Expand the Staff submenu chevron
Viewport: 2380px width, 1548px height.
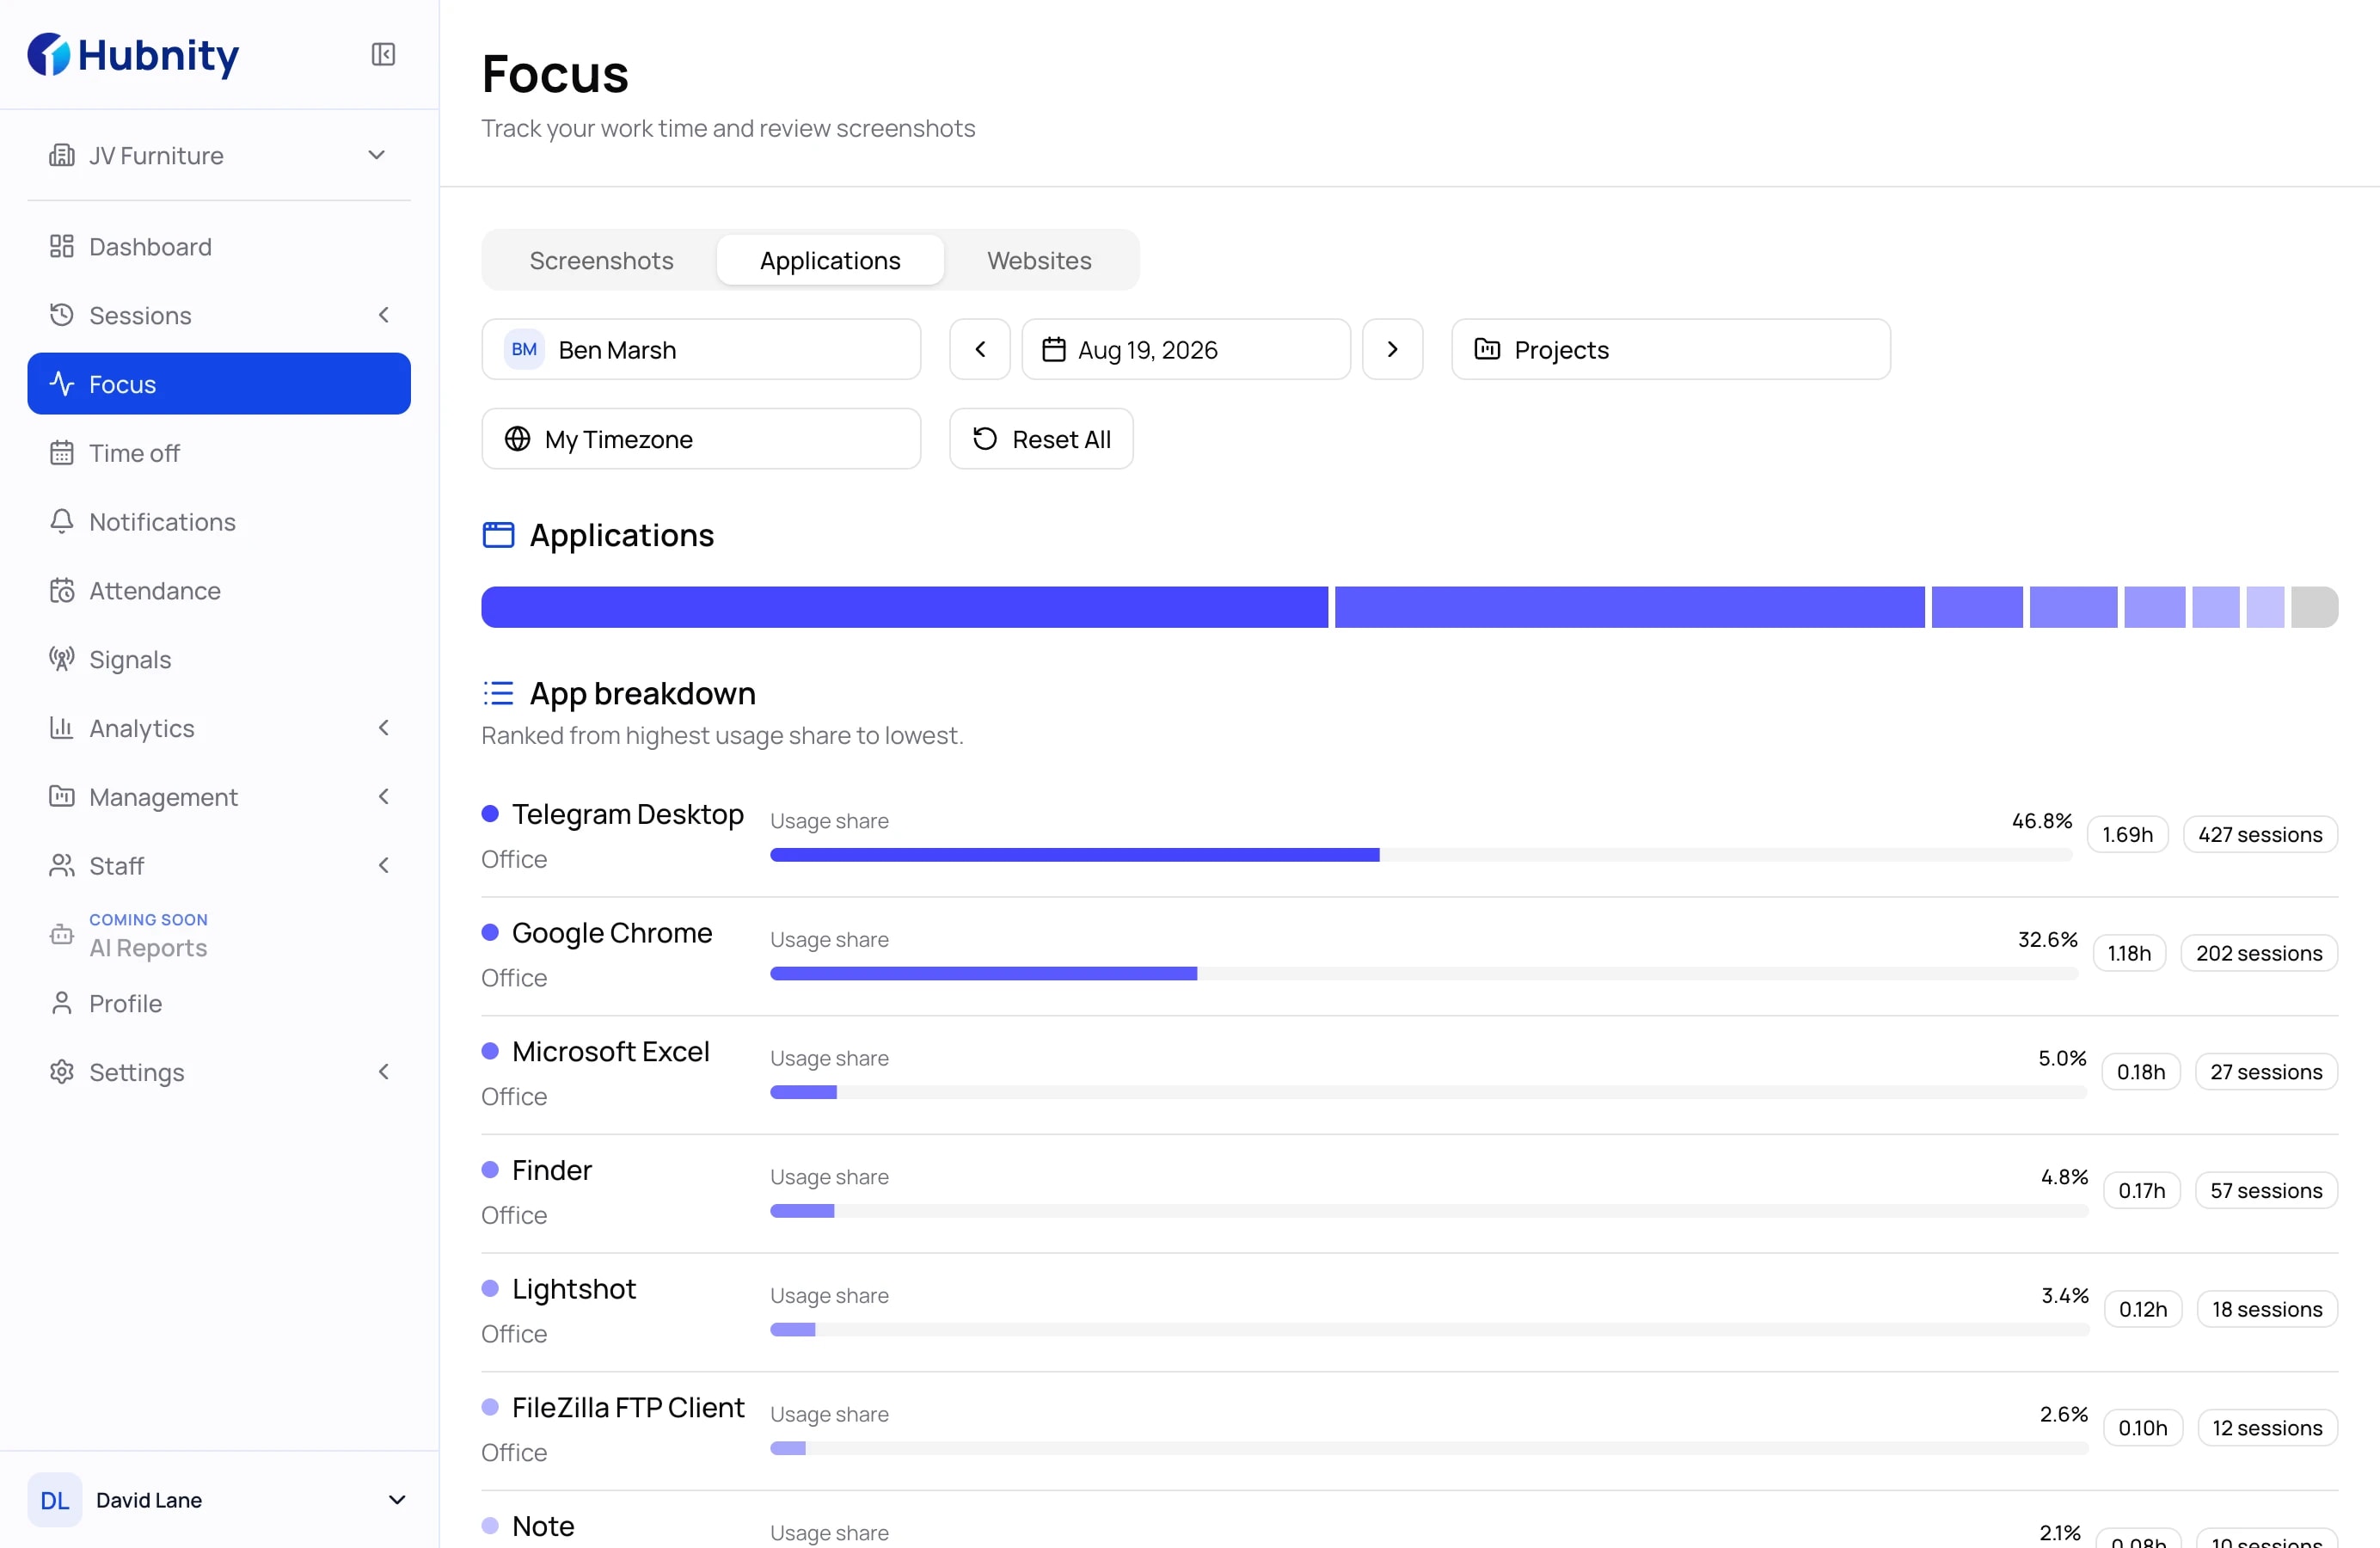[x=384, y=865]
